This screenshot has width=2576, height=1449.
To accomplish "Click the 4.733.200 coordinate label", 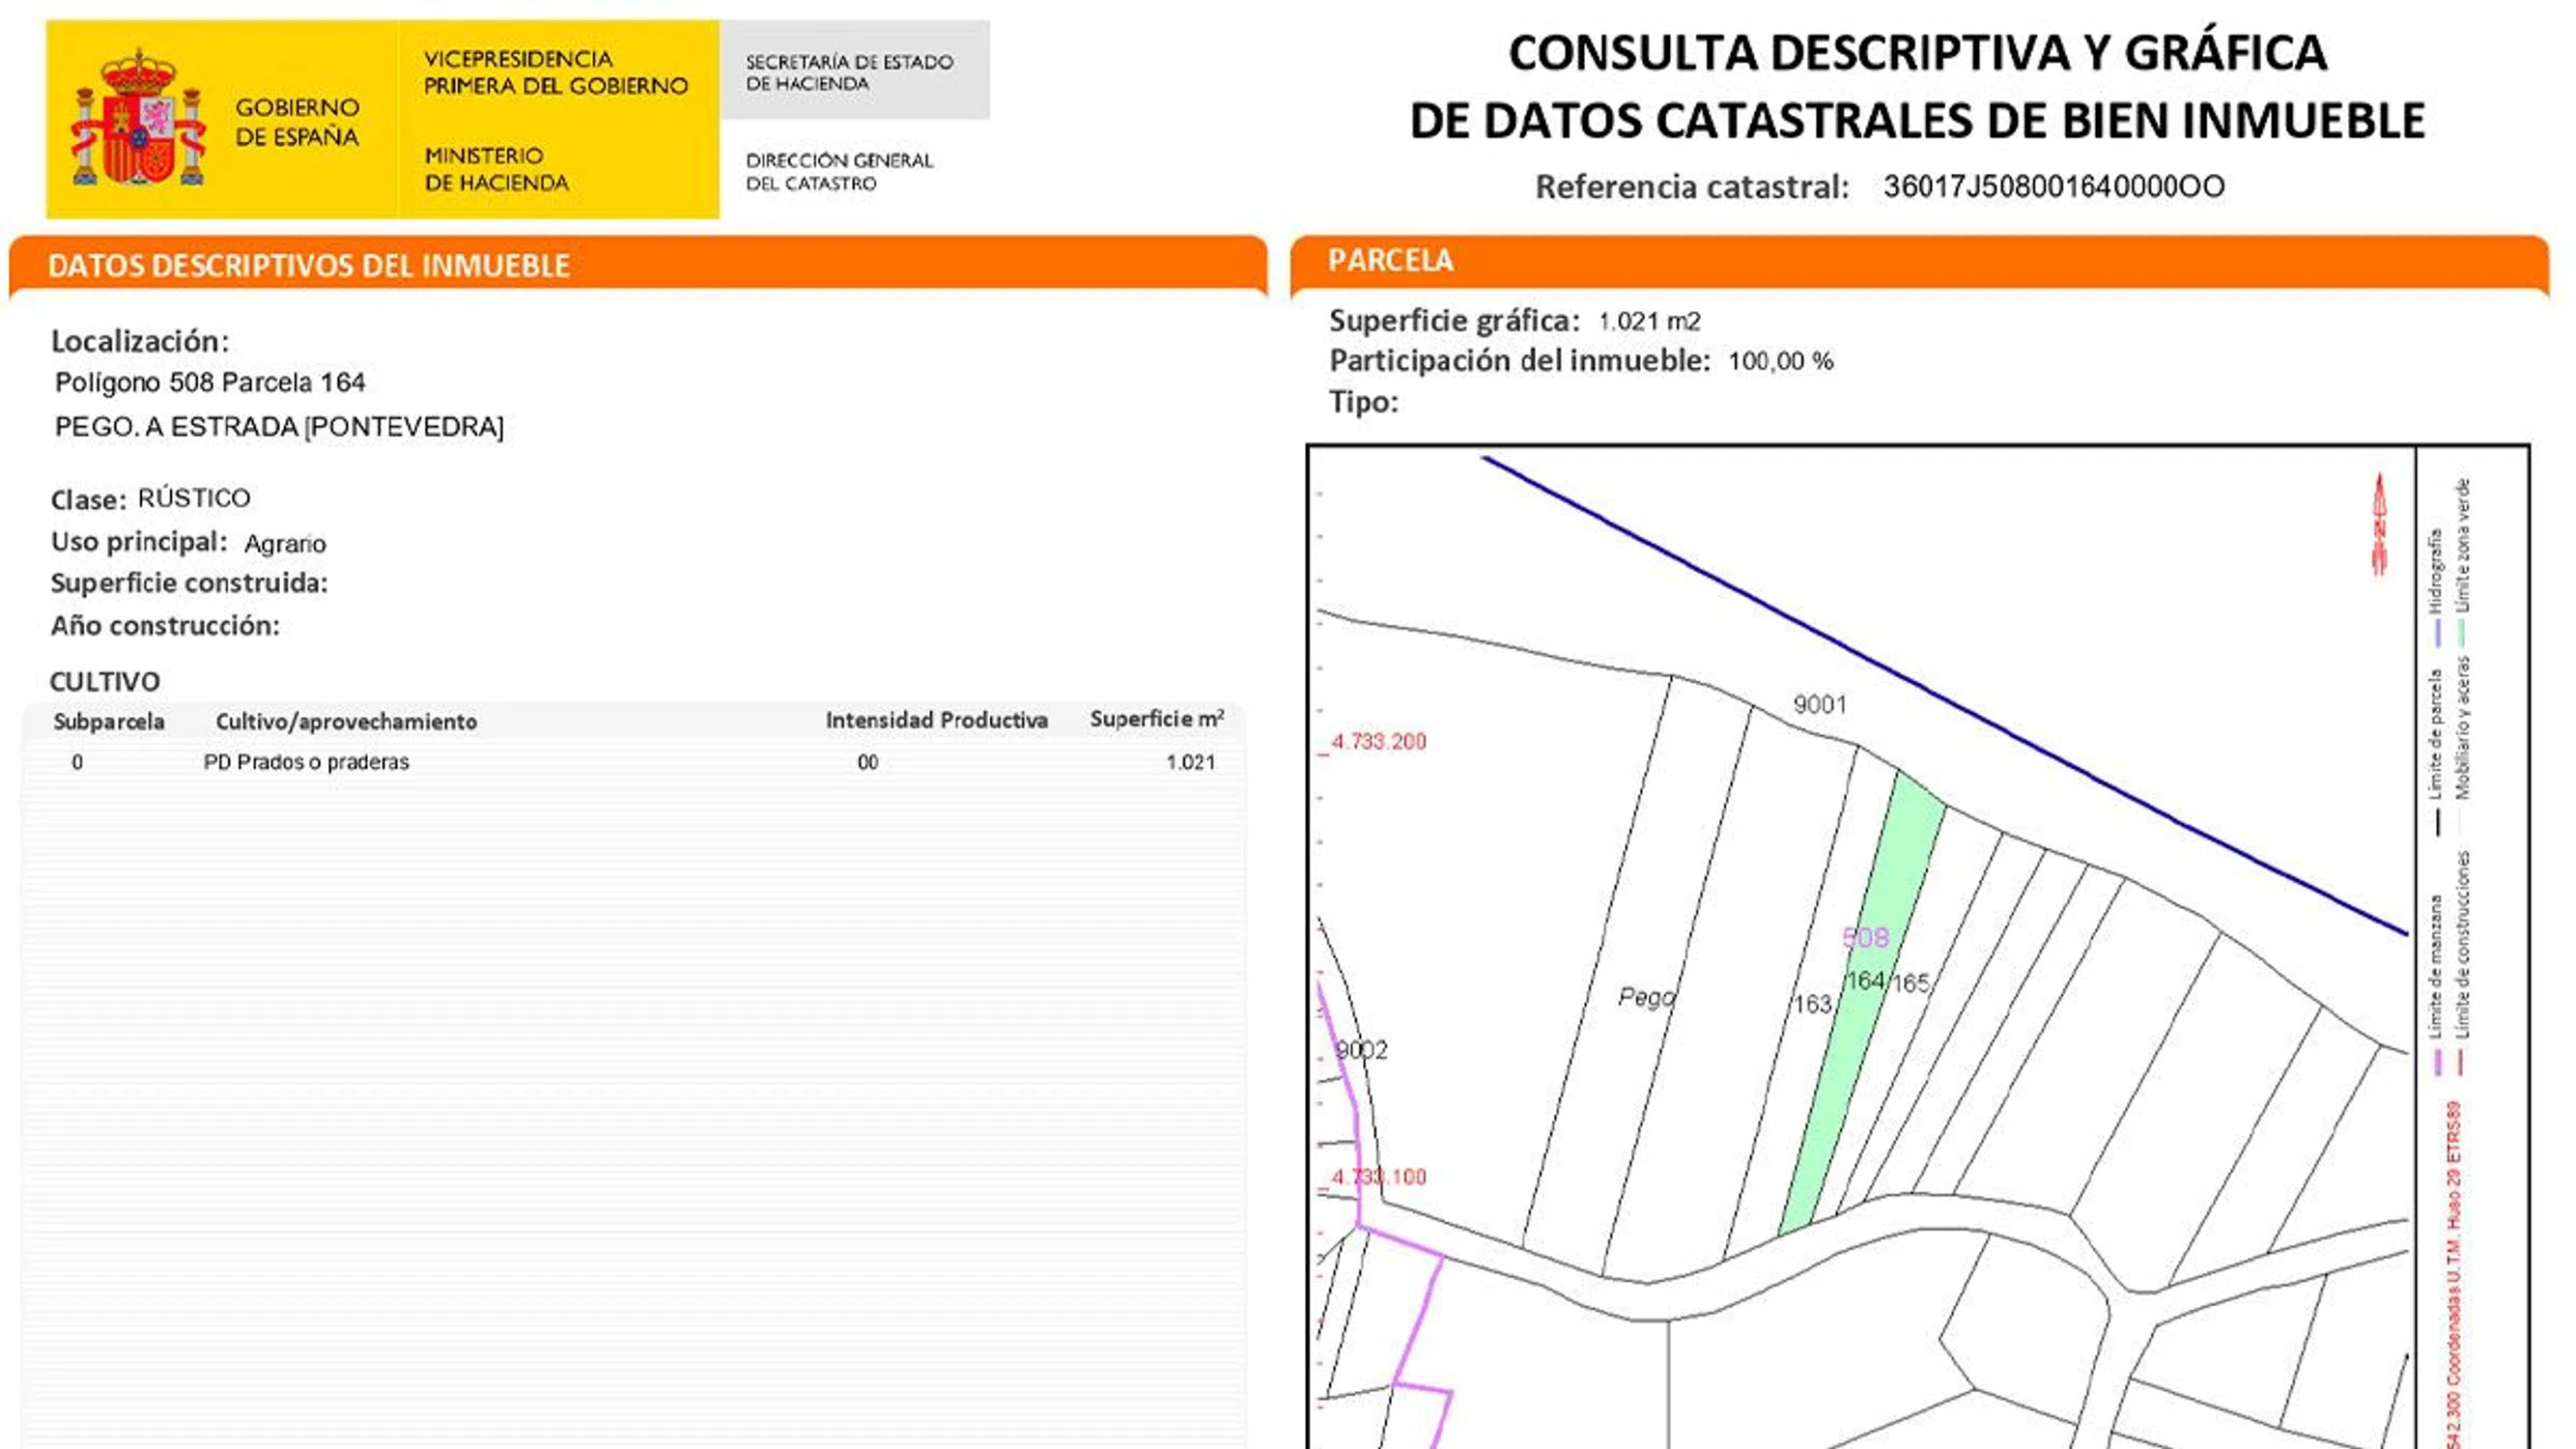I will 1378,742.
